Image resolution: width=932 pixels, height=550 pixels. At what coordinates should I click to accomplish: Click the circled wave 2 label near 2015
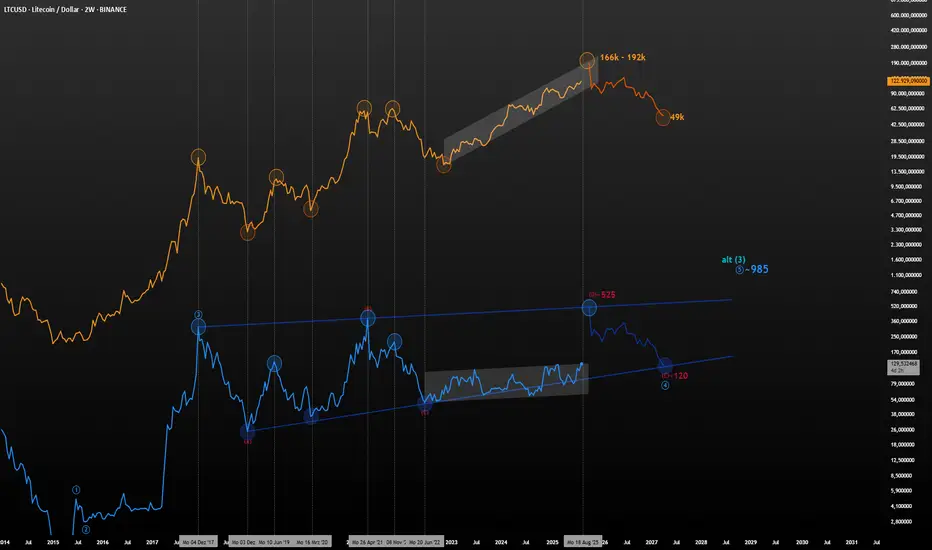point(86,530)
